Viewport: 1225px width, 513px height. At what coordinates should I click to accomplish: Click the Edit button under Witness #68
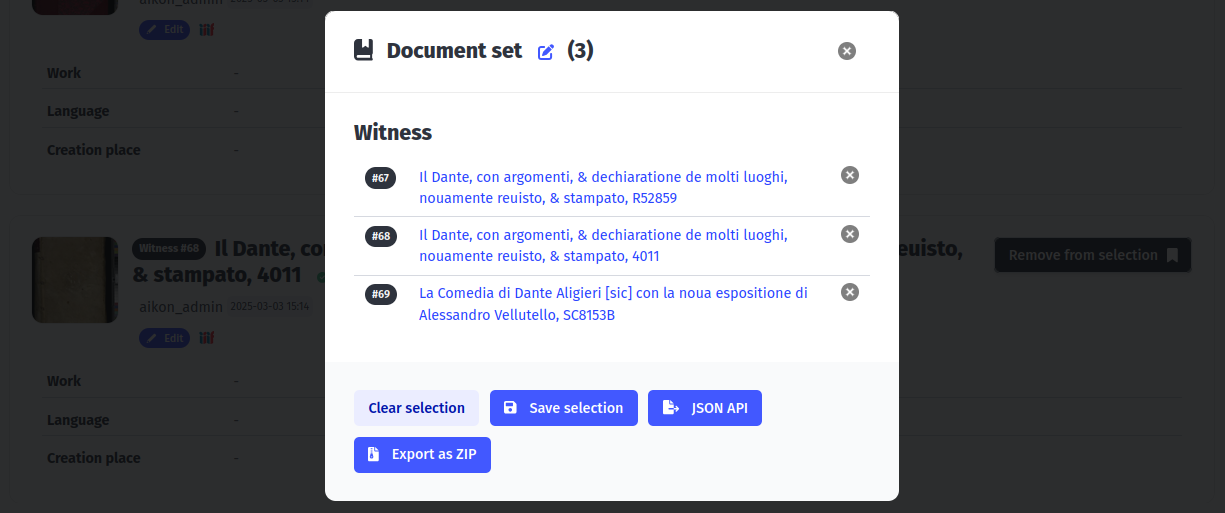coord(165,338)
